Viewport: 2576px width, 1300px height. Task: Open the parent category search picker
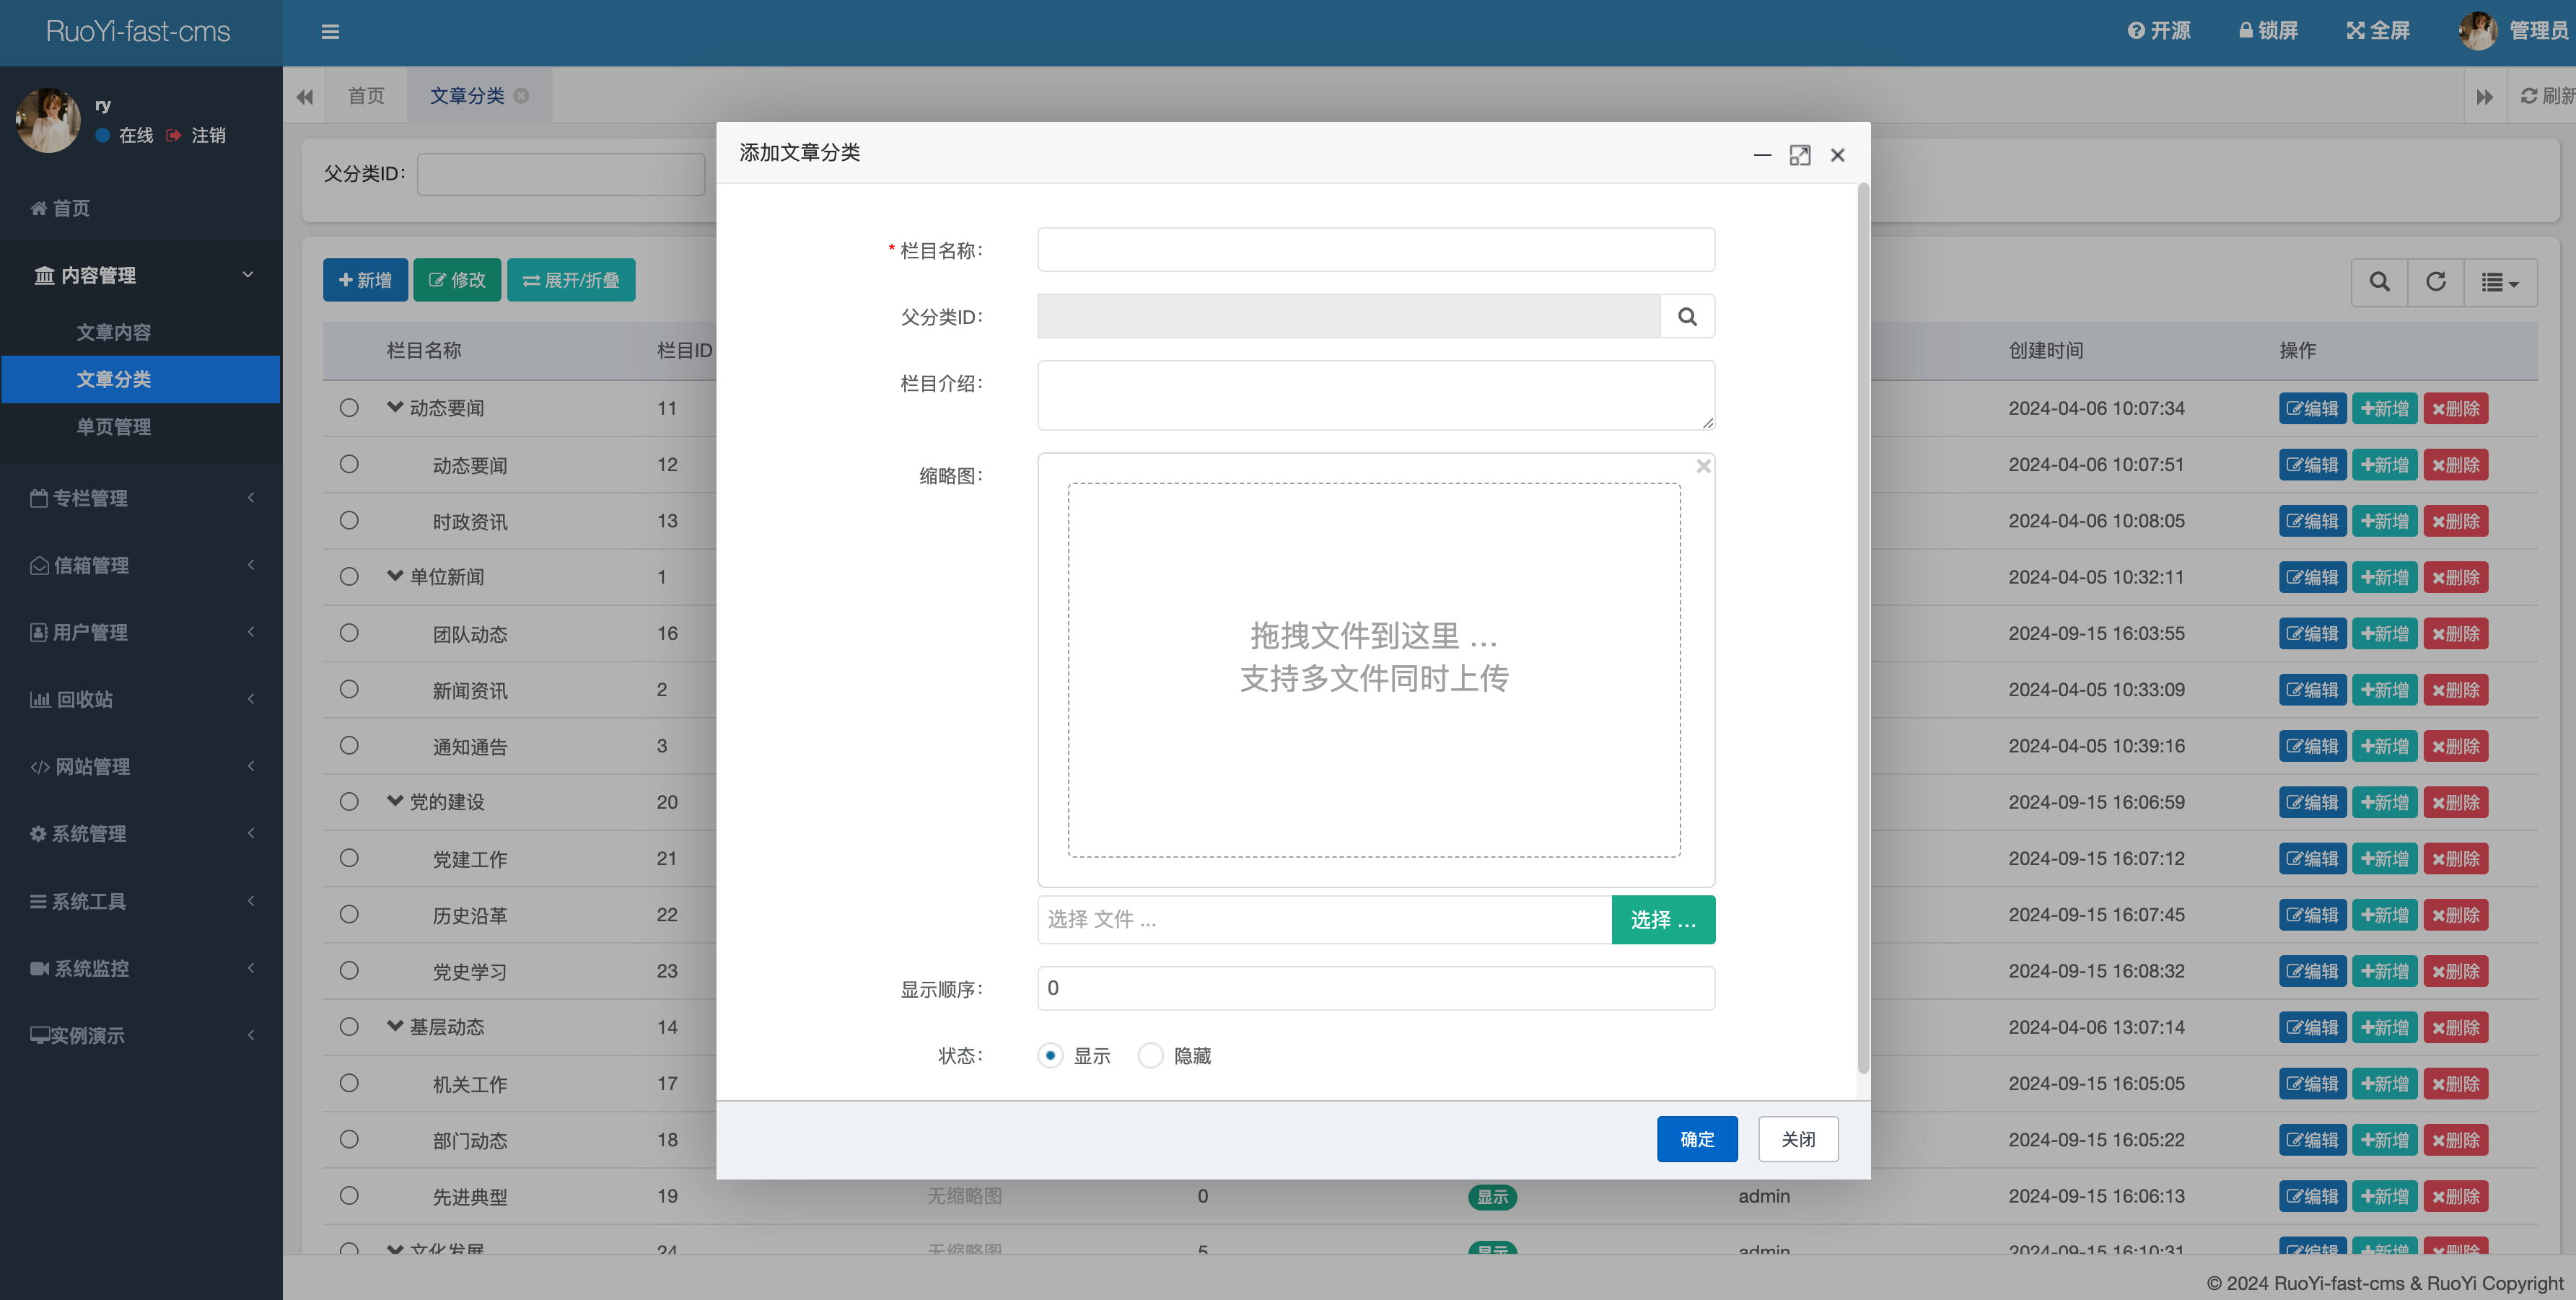(1688, 316)
